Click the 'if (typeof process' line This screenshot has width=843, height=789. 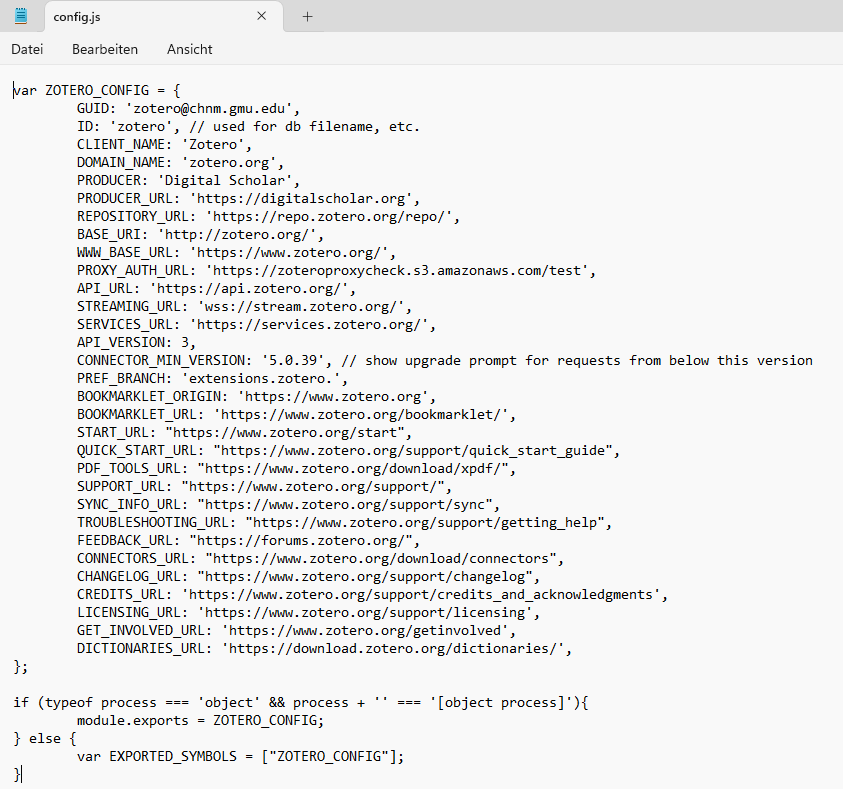coord(301,703)
